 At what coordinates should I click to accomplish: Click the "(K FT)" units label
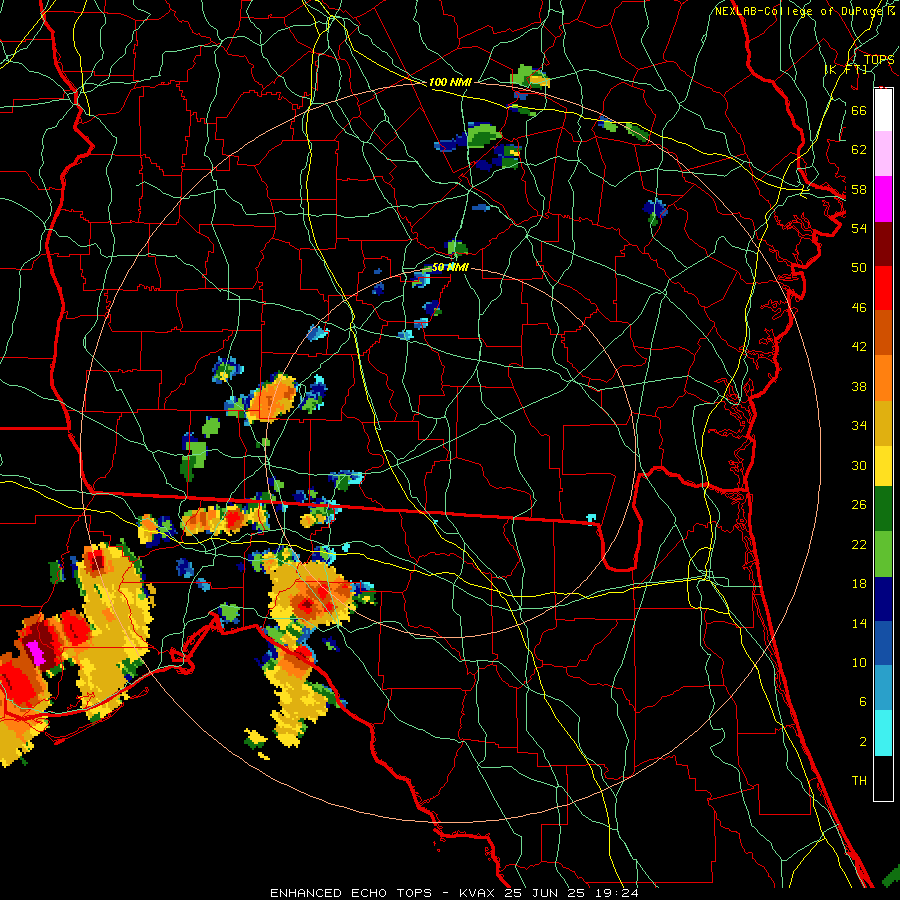(846, 69)
